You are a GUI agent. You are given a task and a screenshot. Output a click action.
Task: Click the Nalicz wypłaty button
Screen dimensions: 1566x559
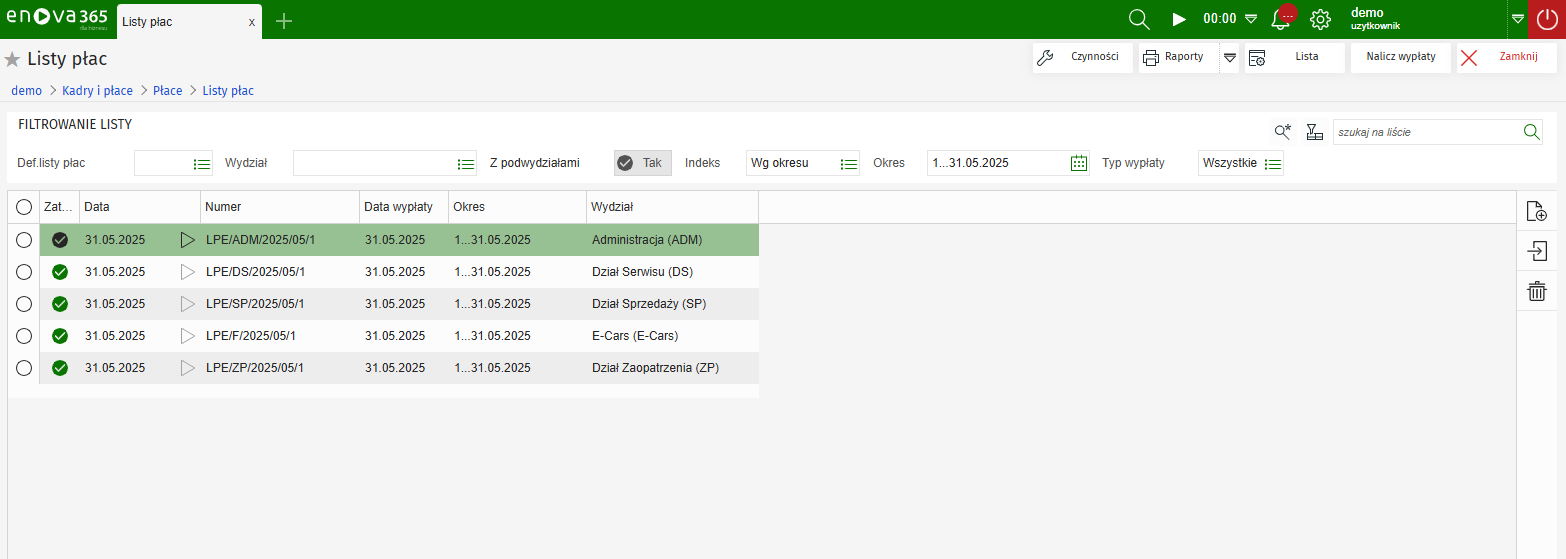pyautogui.click(x=1400, y=57)
